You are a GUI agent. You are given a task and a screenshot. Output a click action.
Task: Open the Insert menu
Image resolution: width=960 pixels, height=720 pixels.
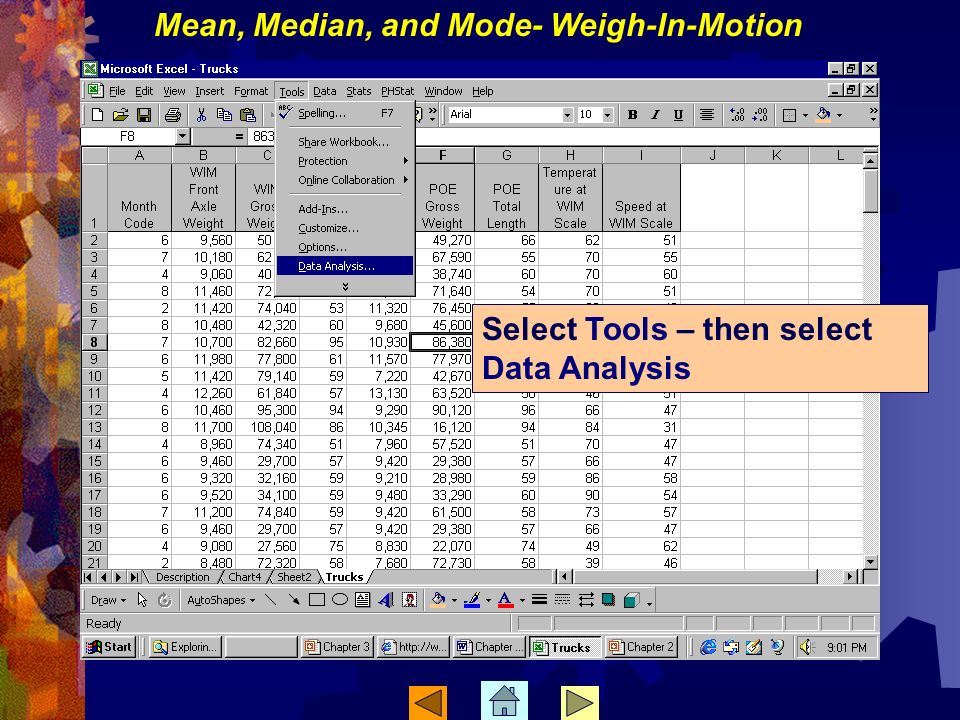pyautogui.click(x=209, y=91)
